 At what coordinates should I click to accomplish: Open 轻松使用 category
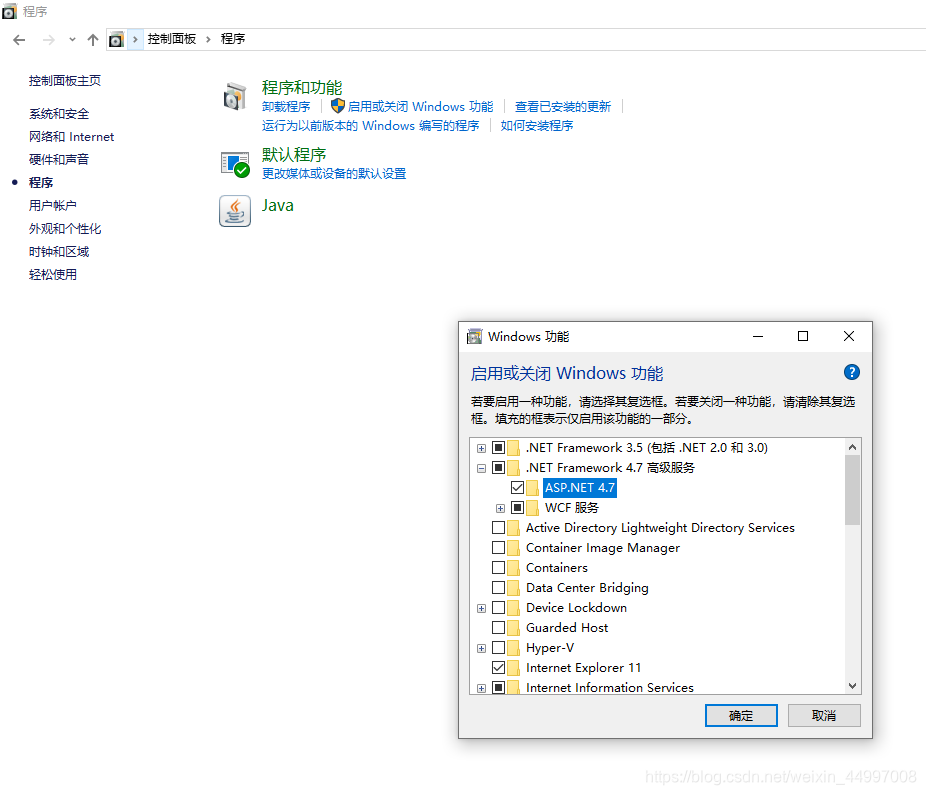point(53,275)
